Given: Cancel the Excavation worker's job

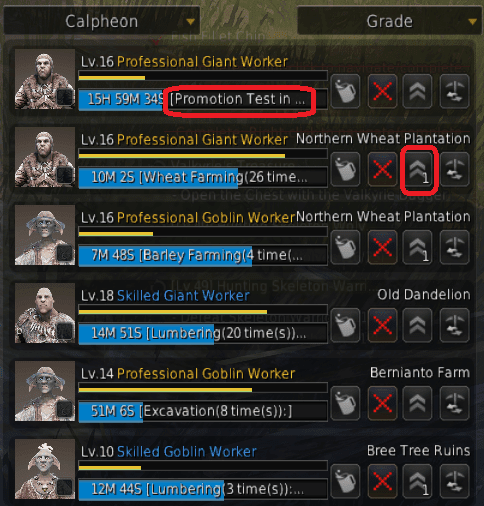Looking at the screenshot, I should point(382,403).
